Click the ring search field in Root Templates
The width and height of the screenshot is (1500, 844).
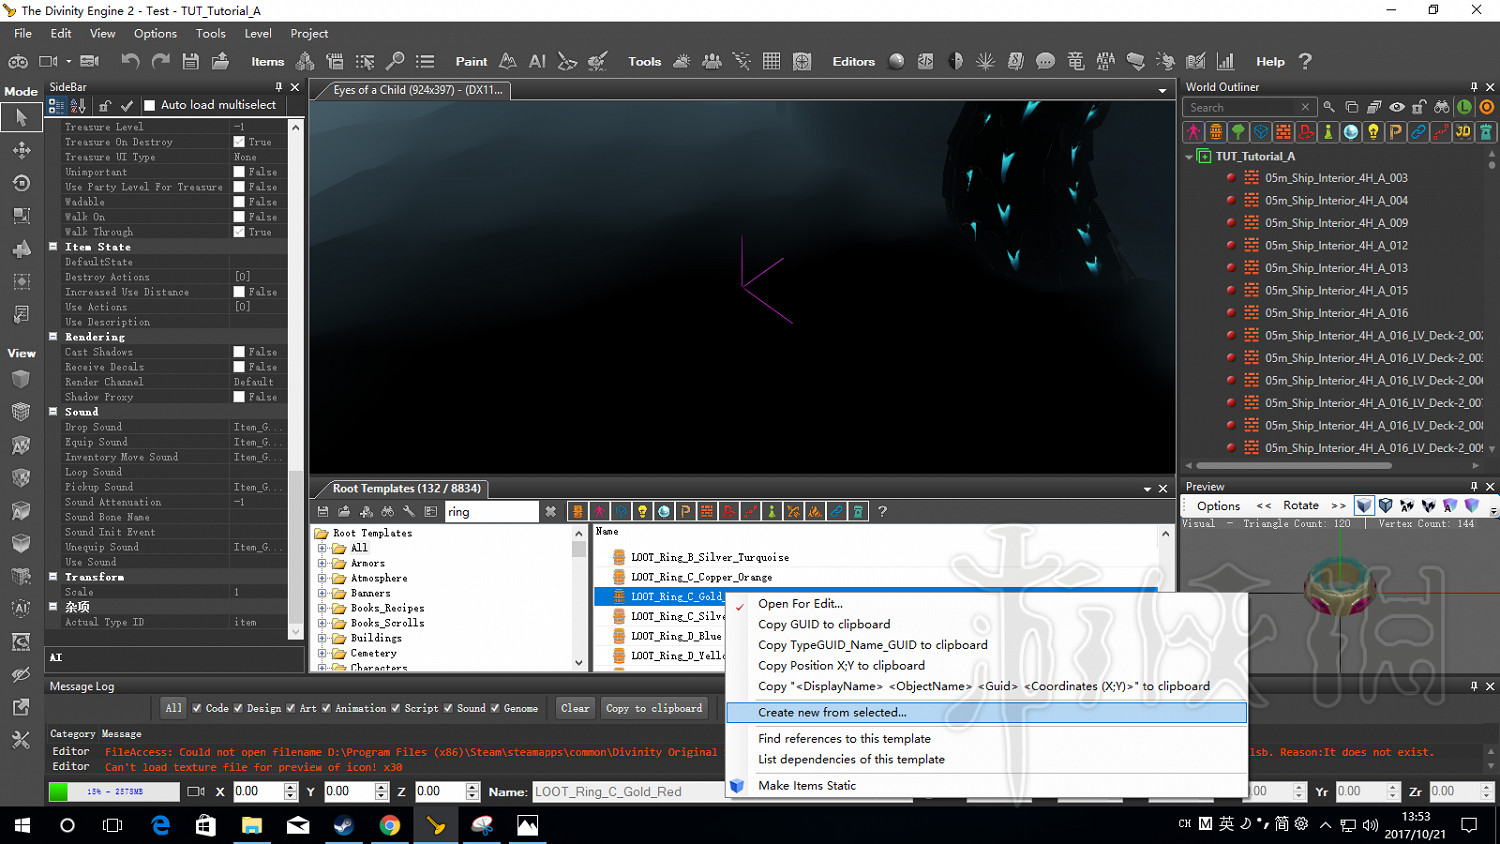(x=490, y=512)
